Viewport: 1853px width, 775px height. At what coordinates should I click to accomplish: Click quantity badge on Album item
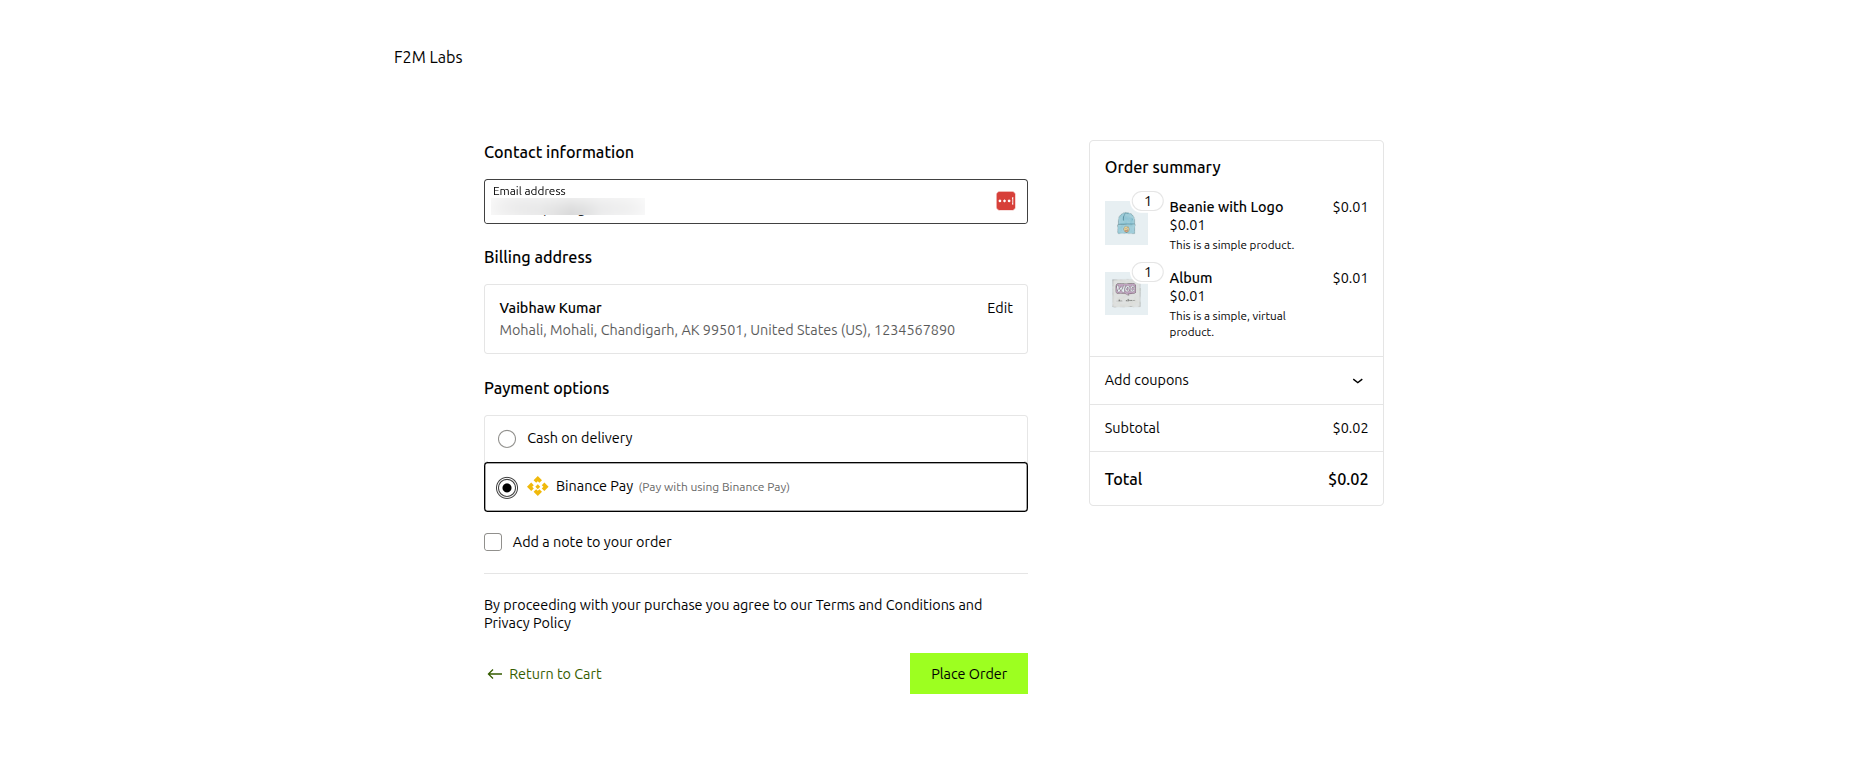[x=1148, y=272]
